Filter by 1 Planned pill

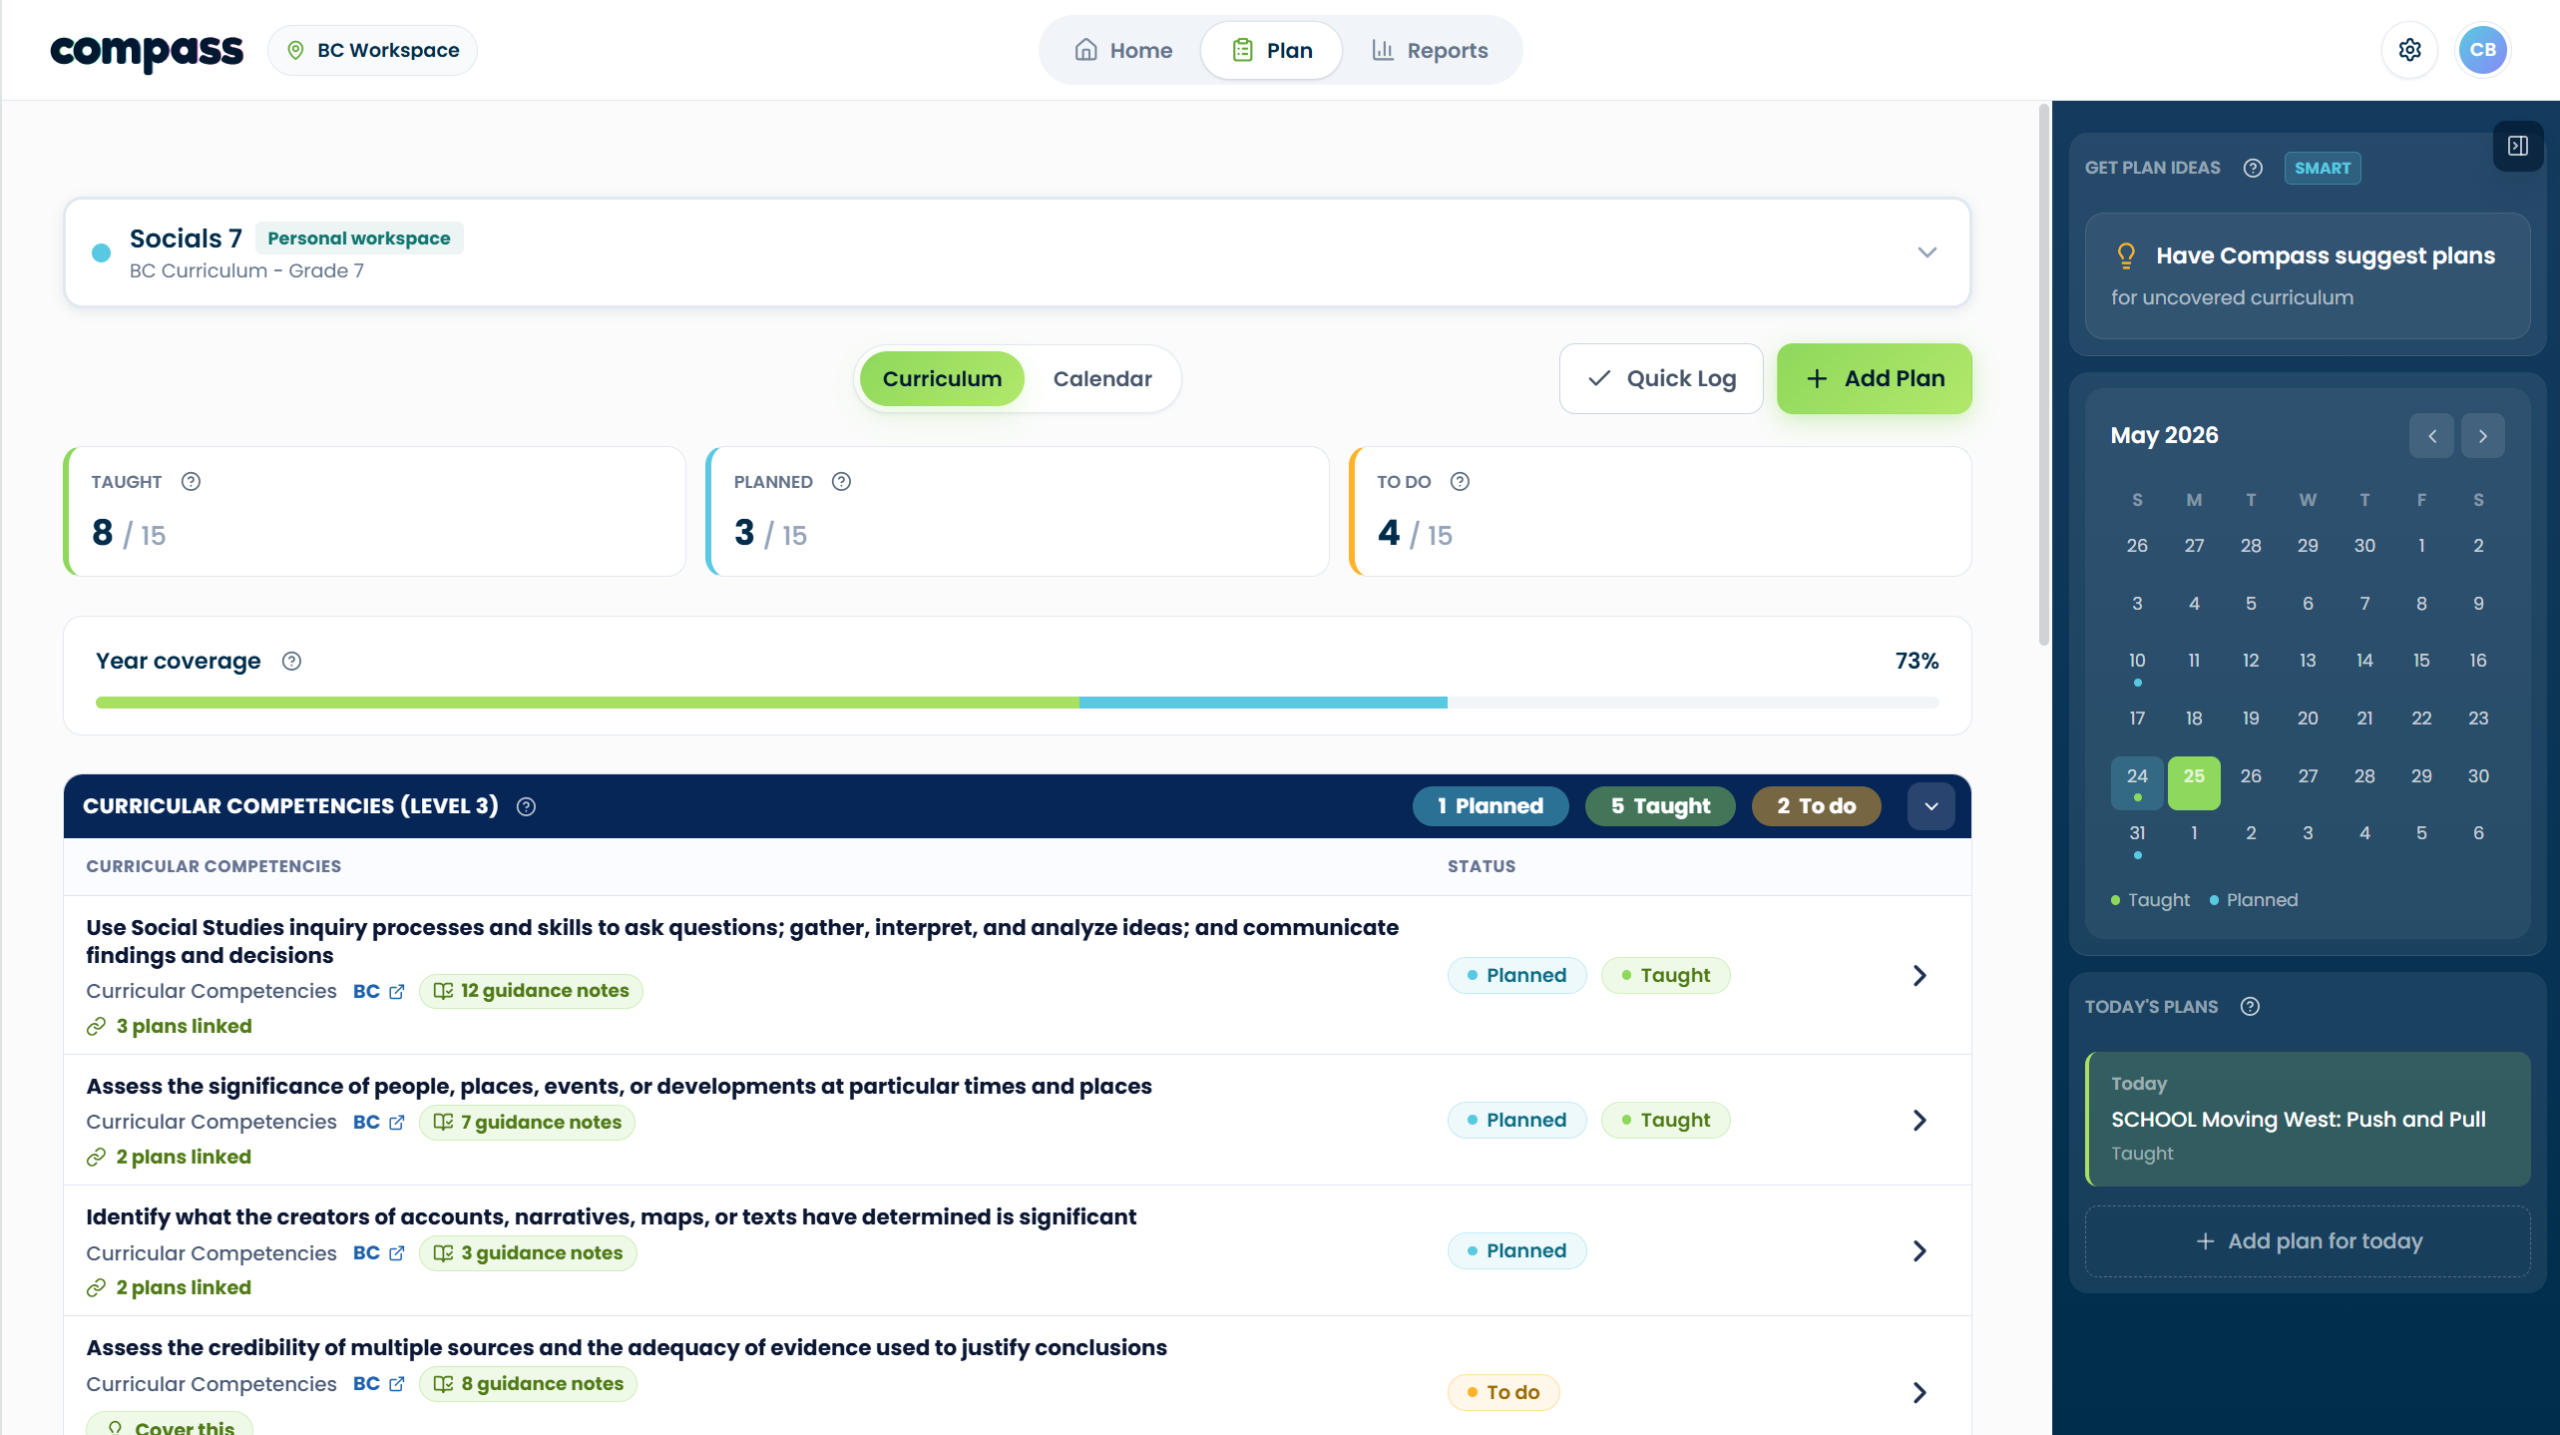[1490, 807]
